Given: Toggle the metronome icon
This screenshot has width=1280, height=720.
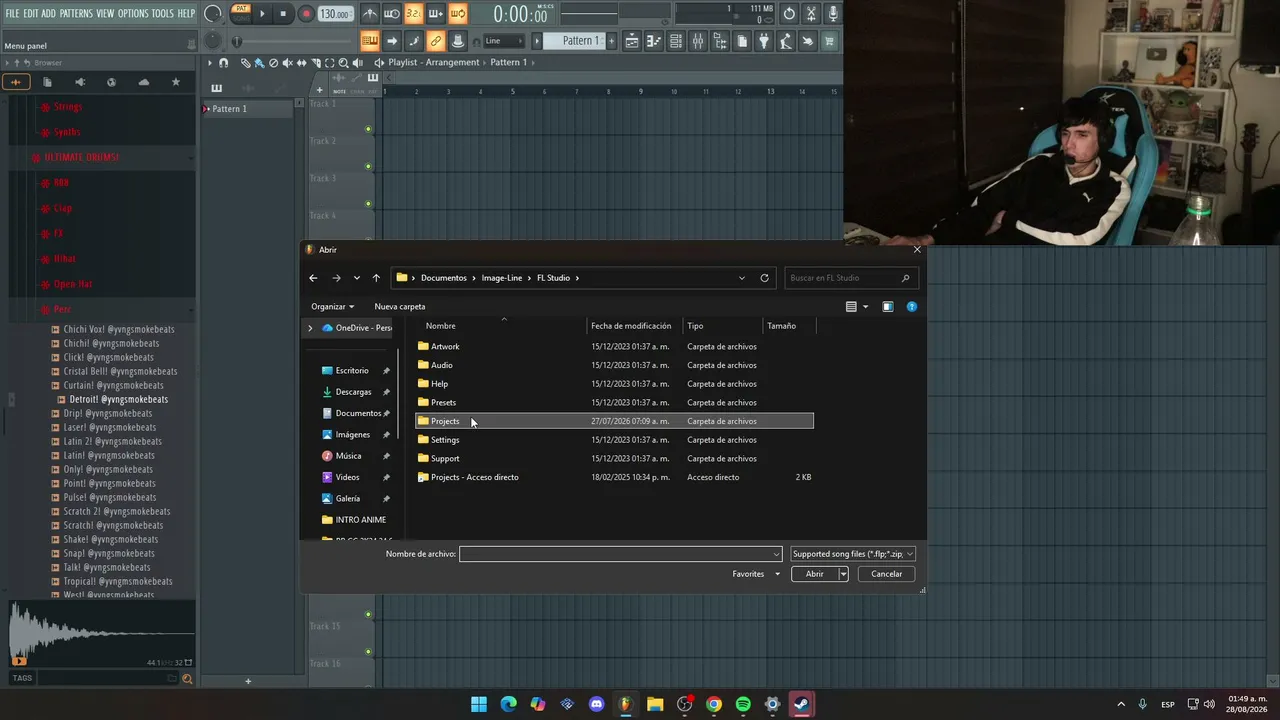Looking at the screenshot, I should 370,14.
